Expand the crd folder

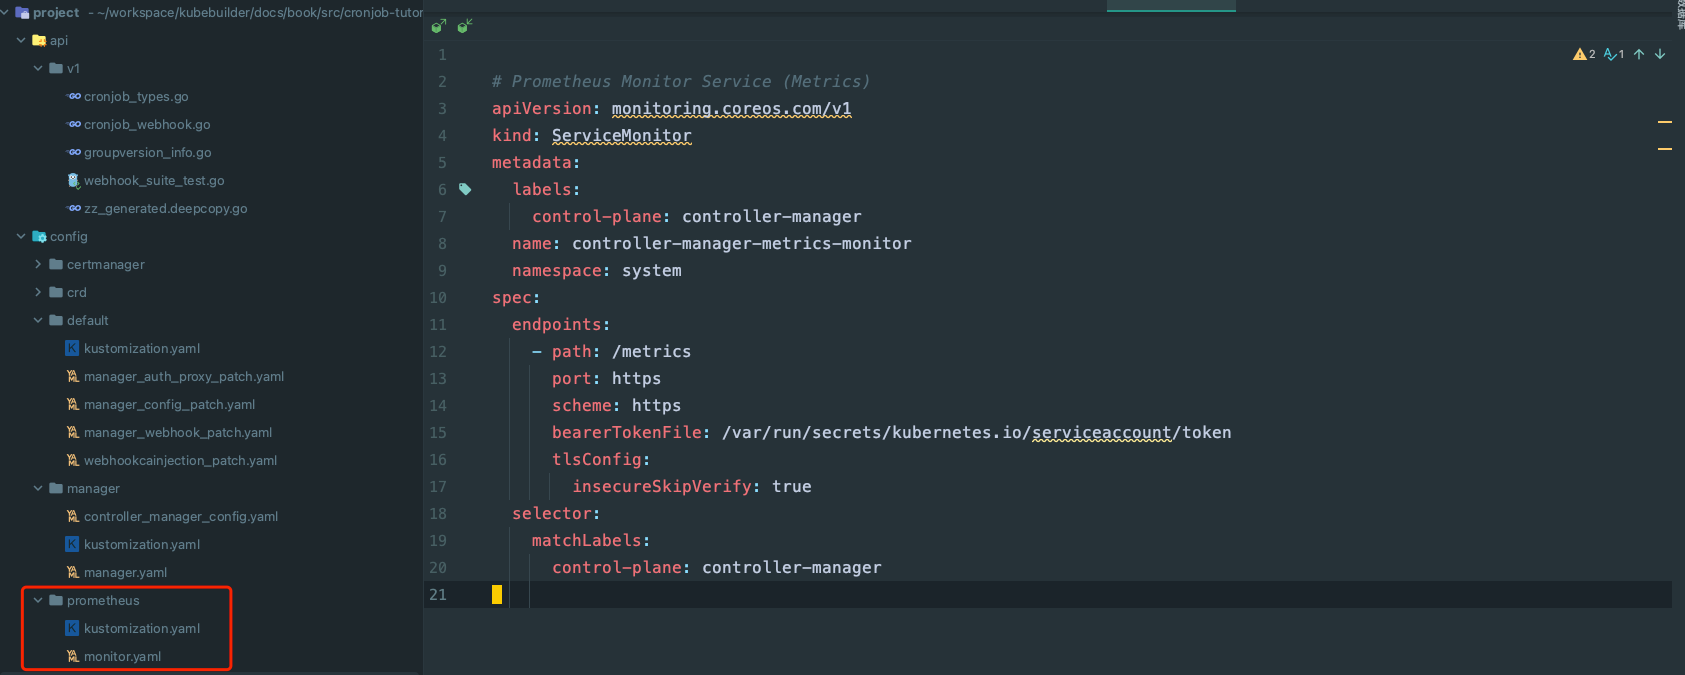39,293
